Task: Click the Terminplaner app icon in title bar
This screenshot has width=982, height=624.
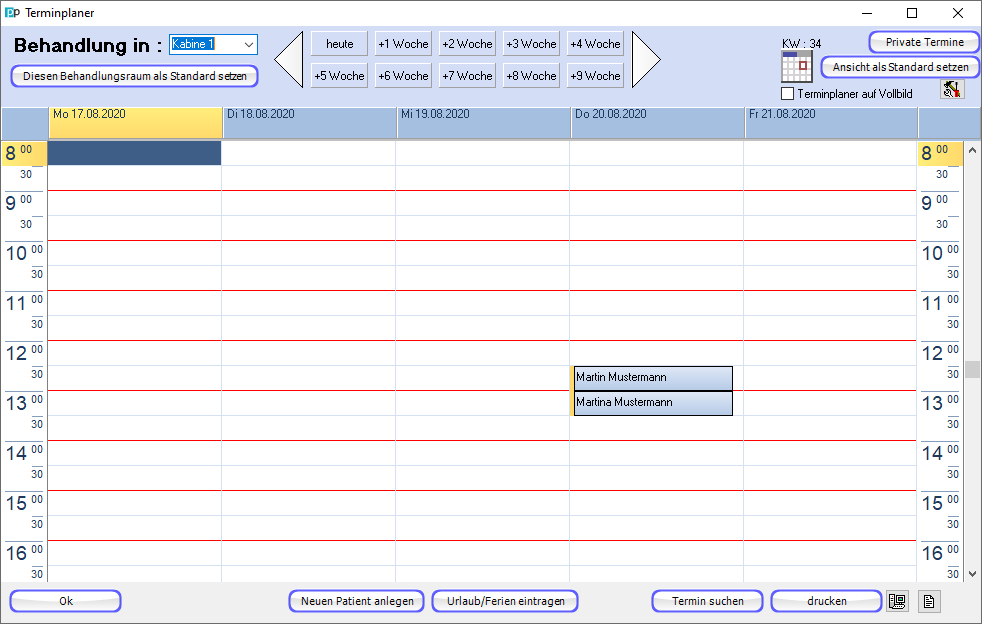Action: coord(12,13)
